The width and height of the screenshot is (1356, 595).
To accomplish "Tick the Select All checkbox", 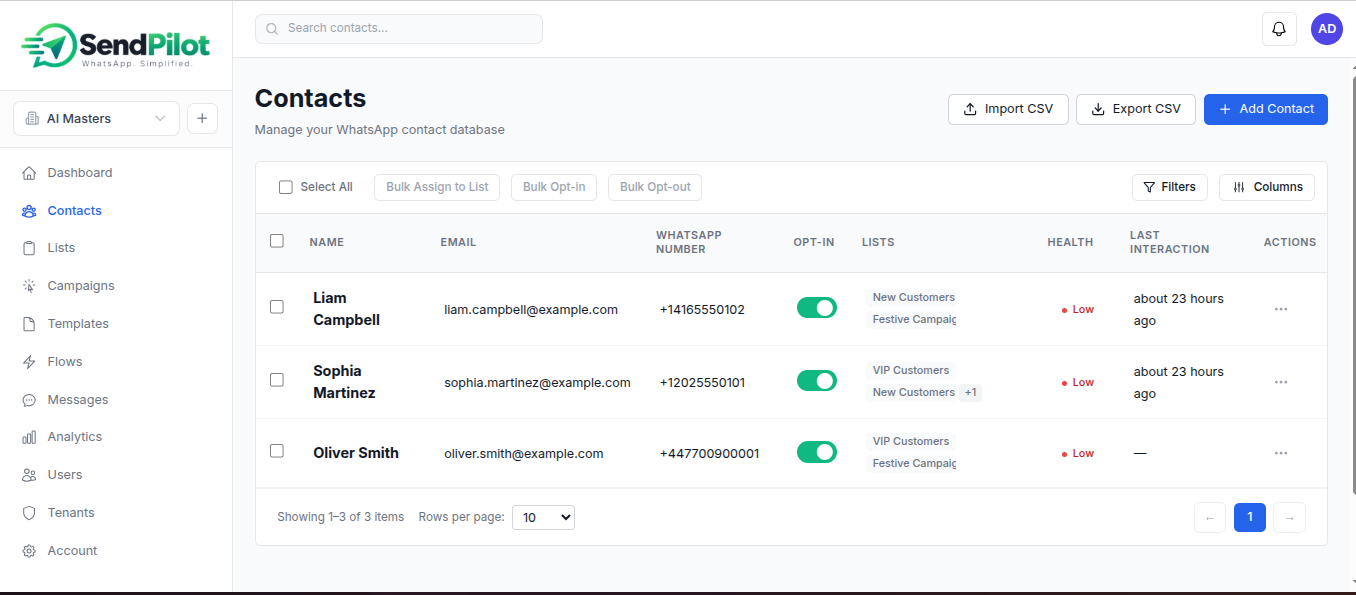I will (x=286, y=187).
